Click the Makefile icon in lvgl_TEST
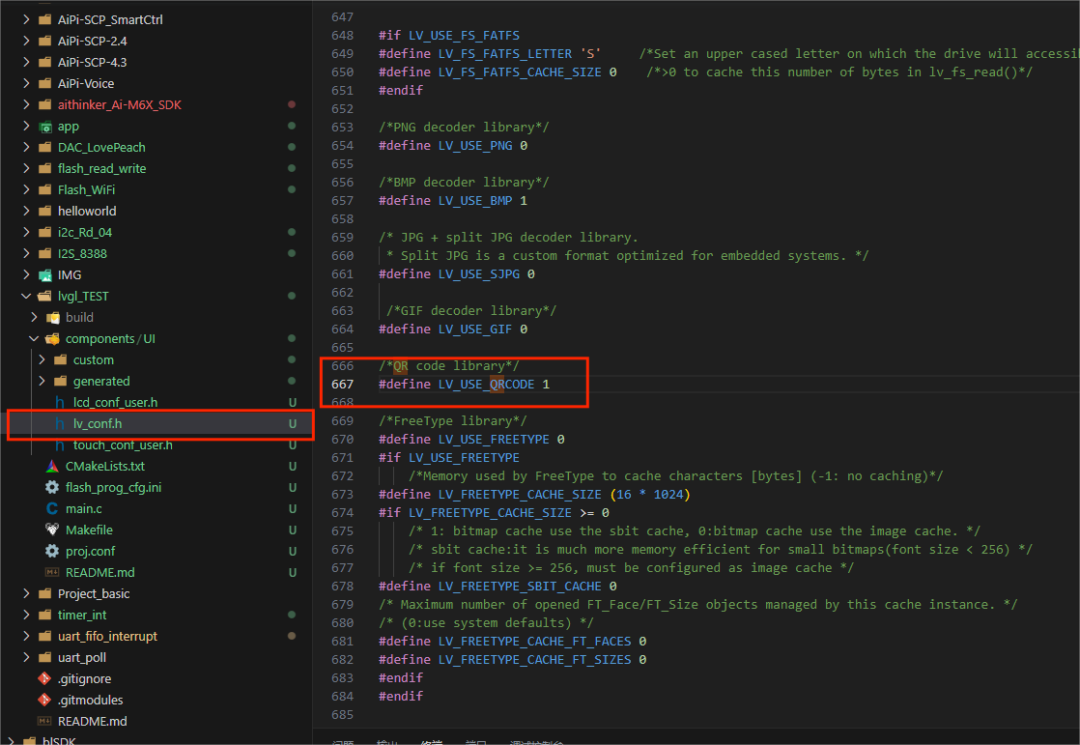The image size is (1080, 745). point(52,529)
